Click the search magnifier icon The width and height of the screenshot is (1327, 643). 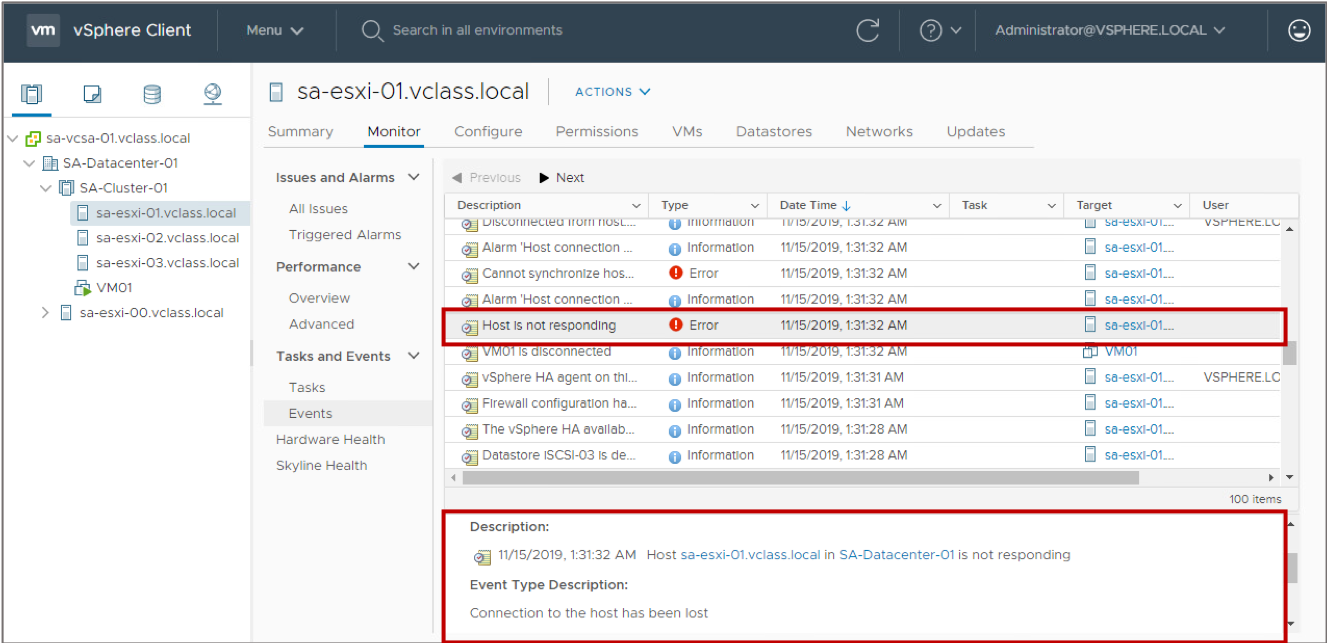click(x=372, y=31)
